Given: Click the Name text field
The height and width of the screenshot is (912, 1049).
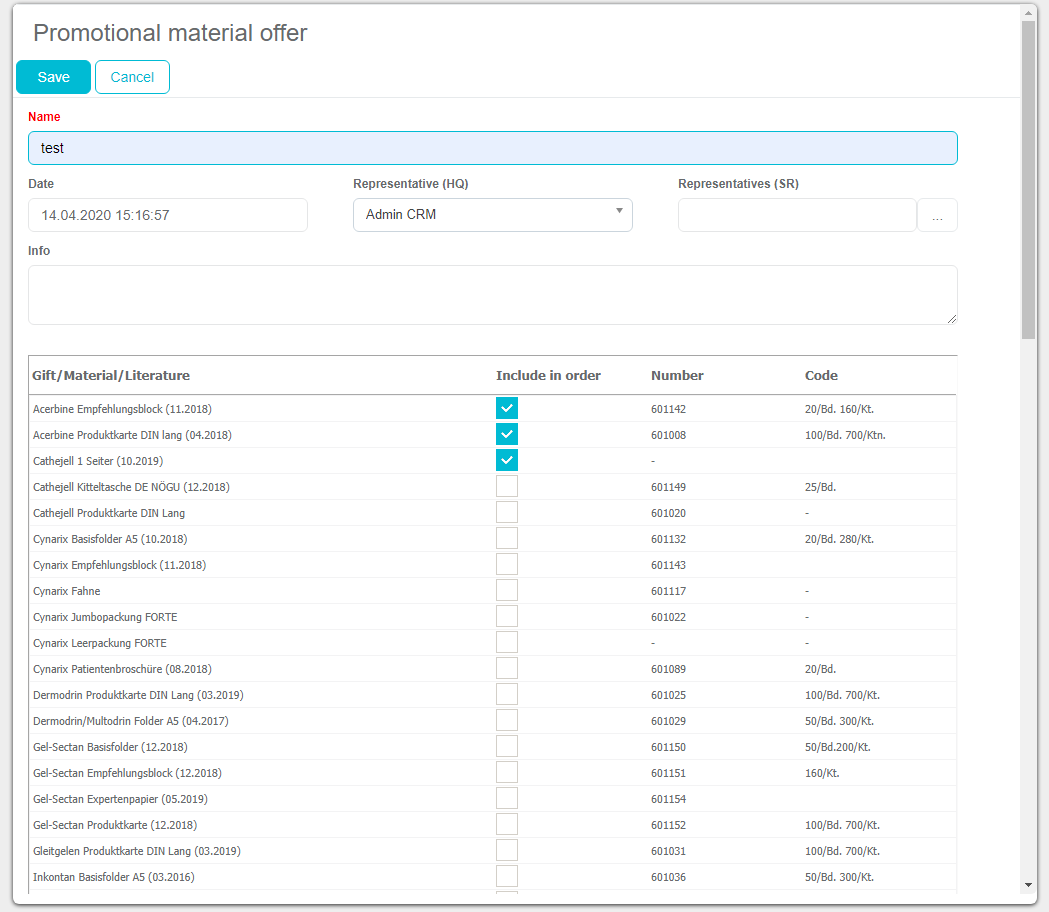Looking at the screenshot, I should [492, 148].
